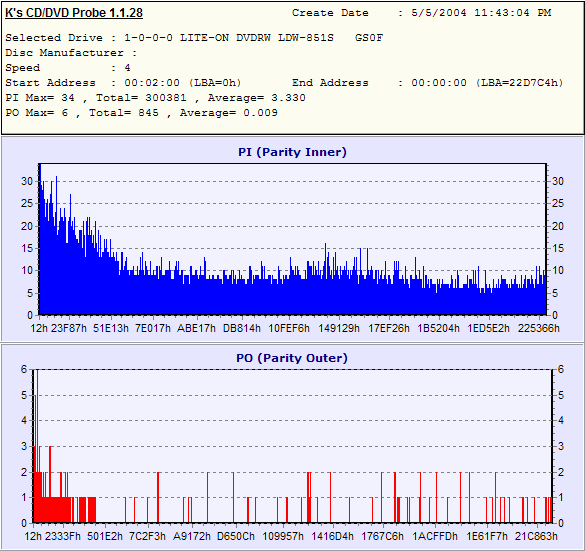Click the 21C863h label on the PO x-axis
585x551 pixels.
pyautogui.click(x=536, y=536)
